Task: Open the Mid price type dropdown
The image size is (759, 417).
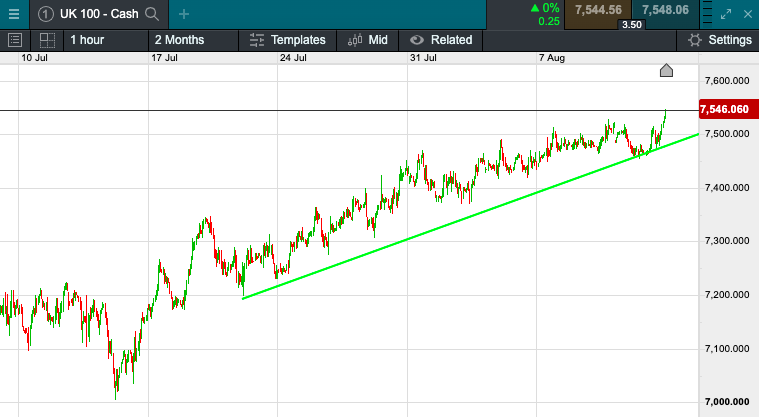Action: point(368,40)
